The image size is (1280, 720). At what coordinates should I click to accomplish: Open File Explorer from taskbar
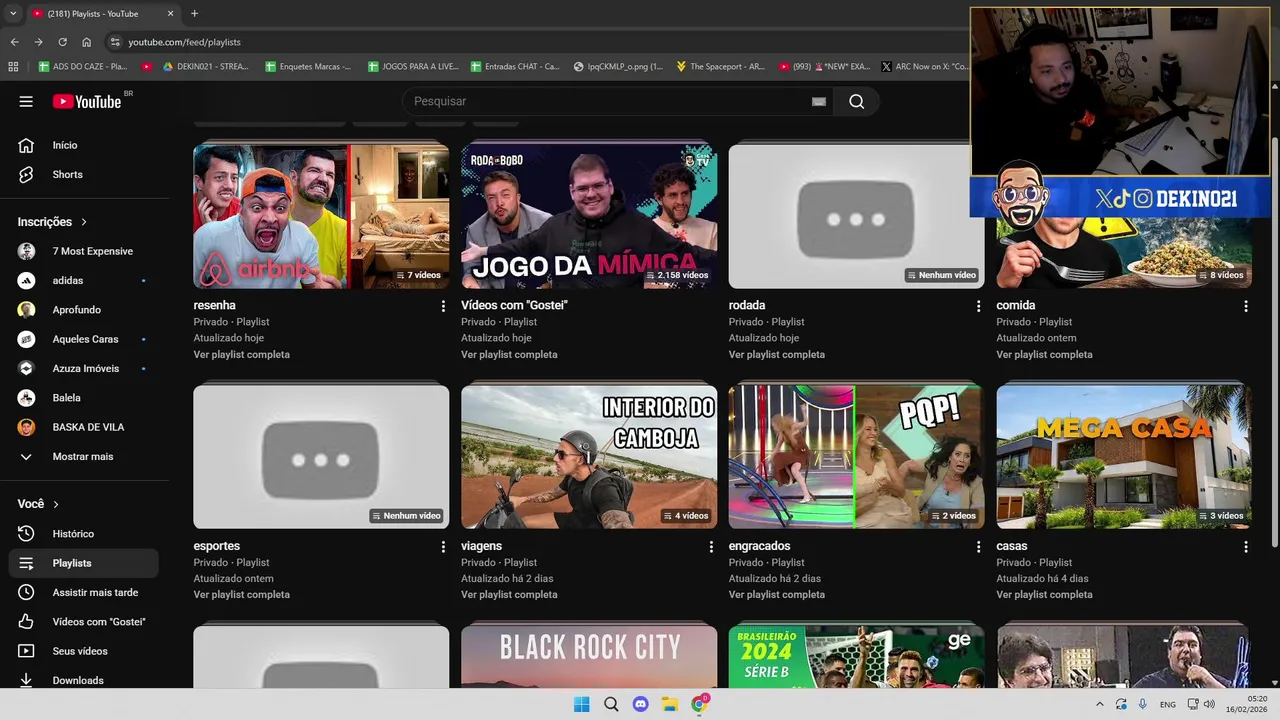(669, 704)
